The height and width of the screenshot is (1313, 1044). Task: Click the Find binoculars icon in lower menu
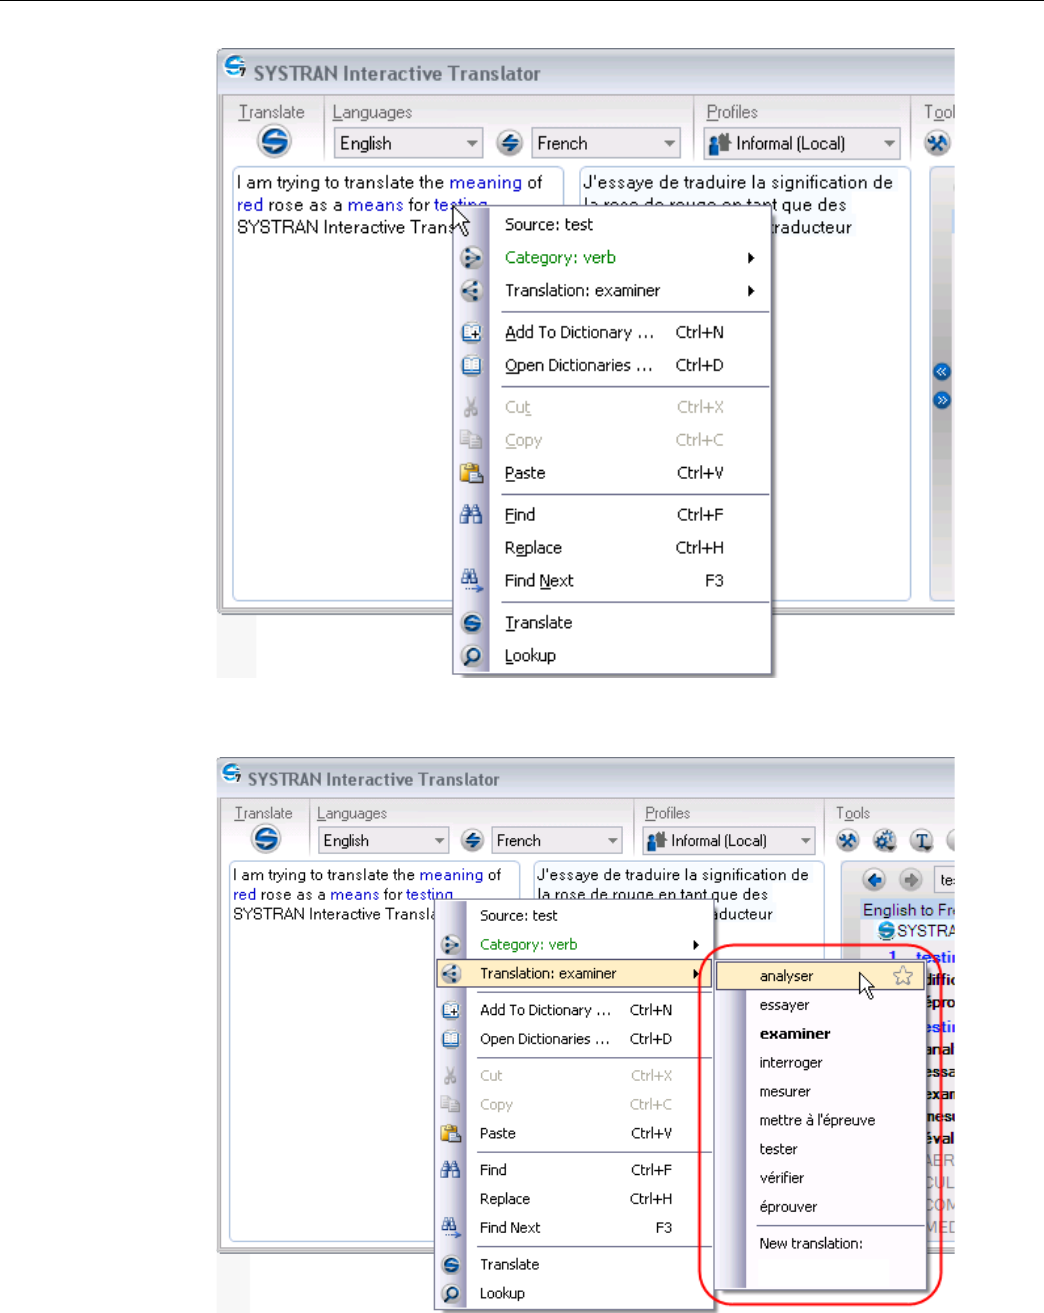pos(451,1170)
